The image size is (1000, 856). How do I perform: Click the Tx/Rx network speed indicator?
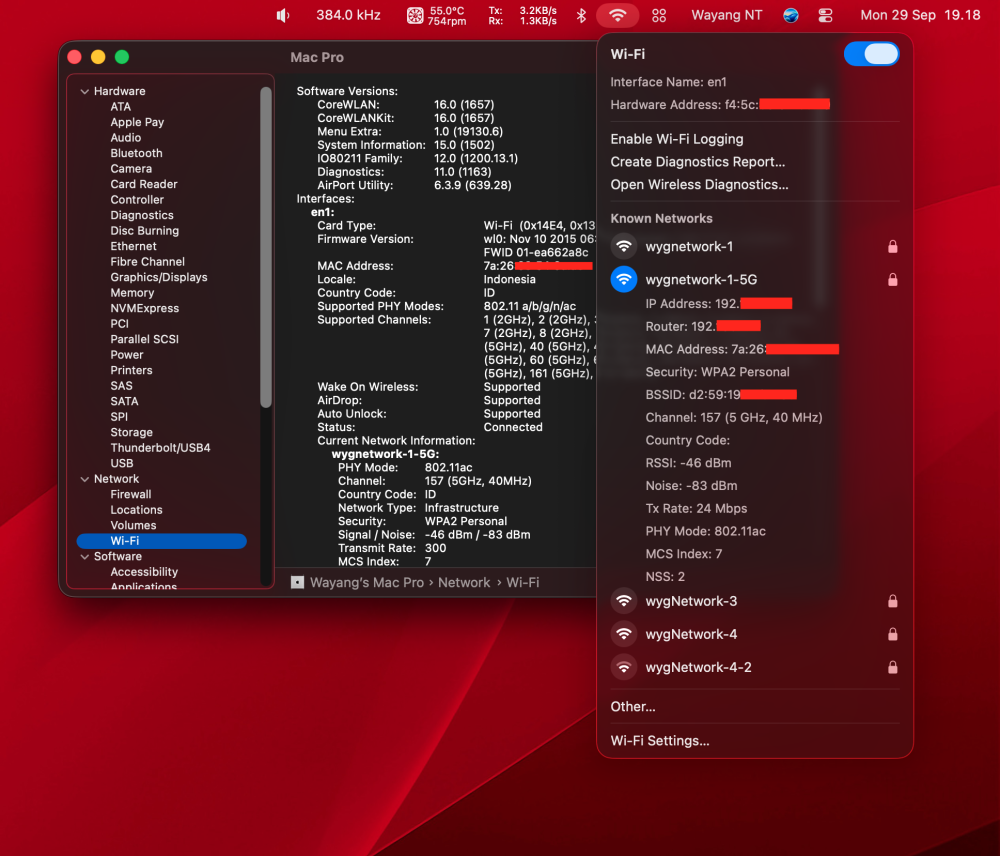point(522,15)
